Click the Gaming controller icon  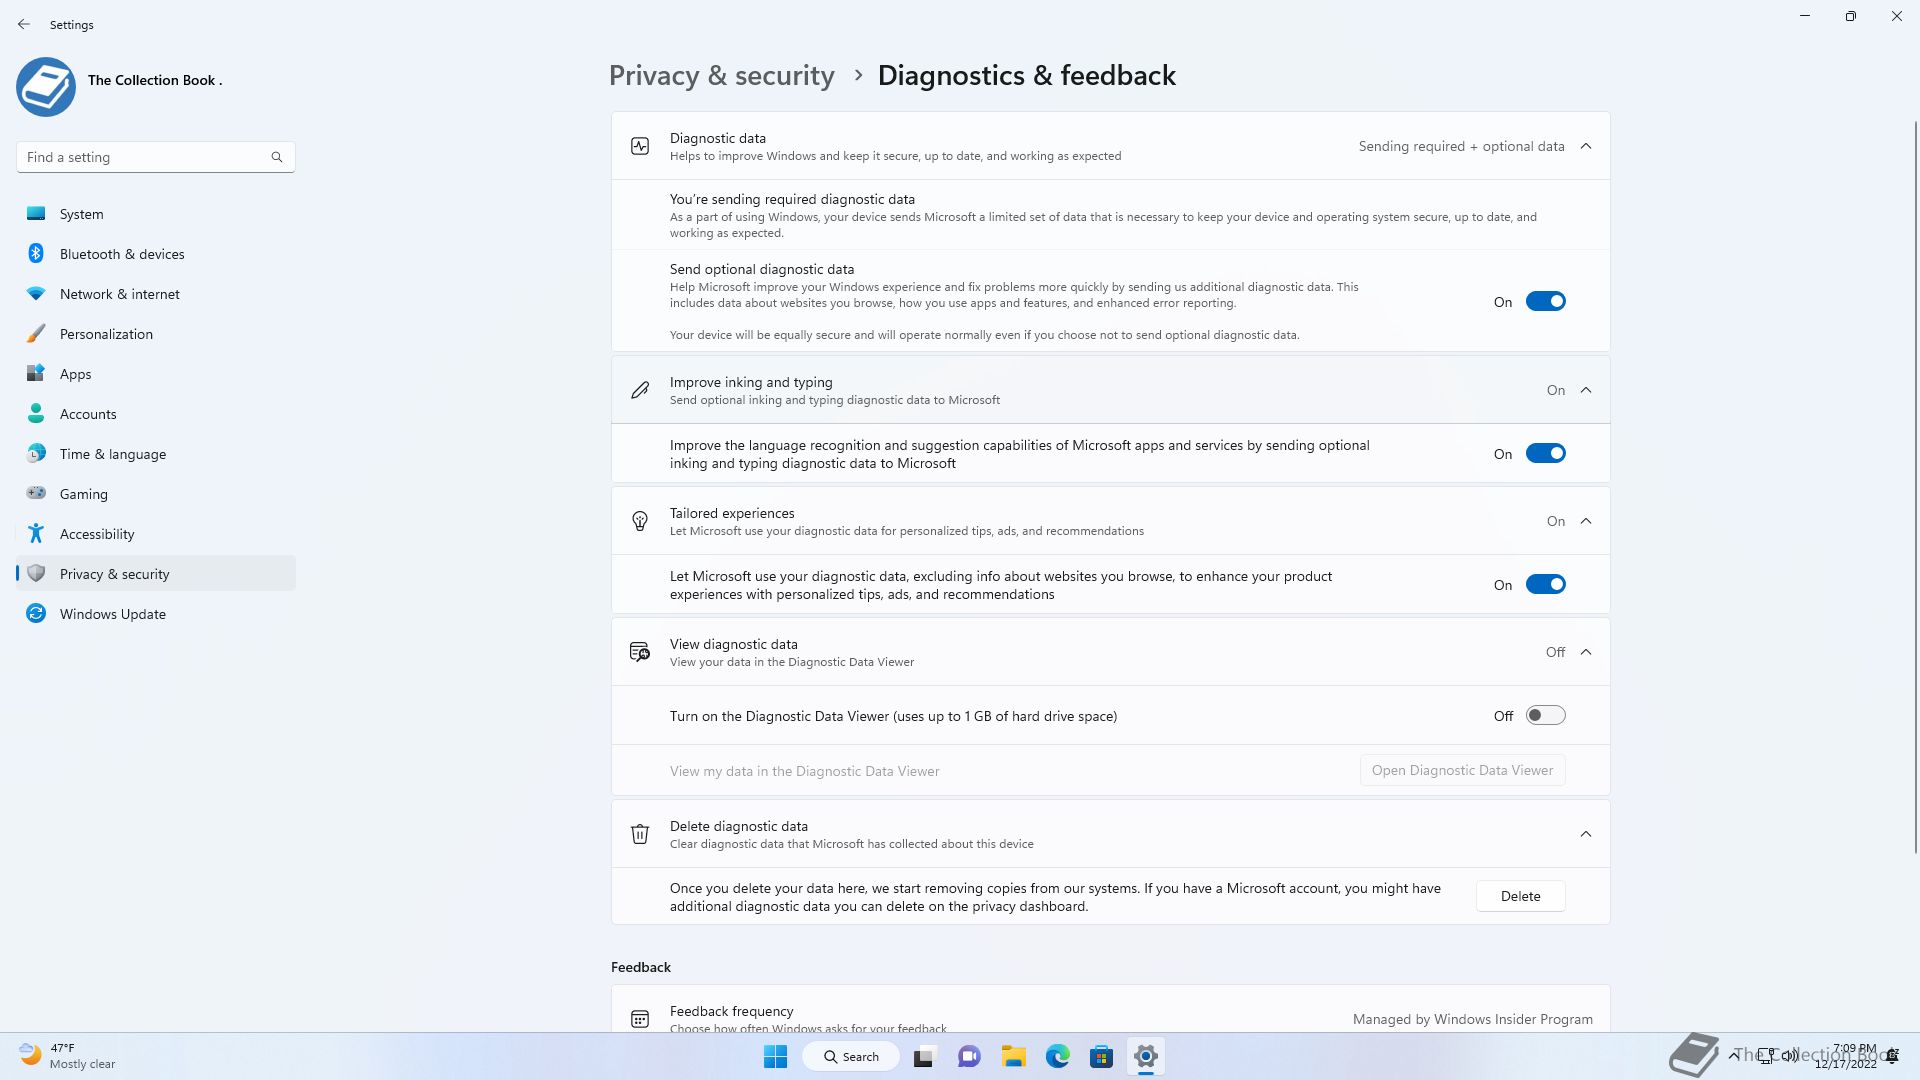click(36, 493)
